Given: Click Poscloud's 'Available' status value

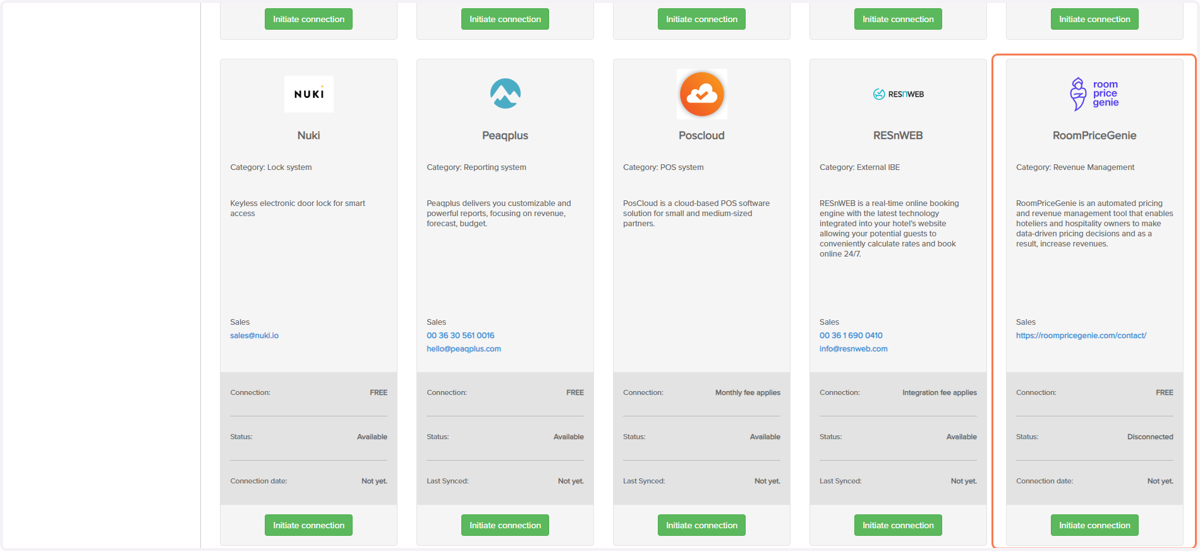Looking at the screenshot, I should pos(765,437).
